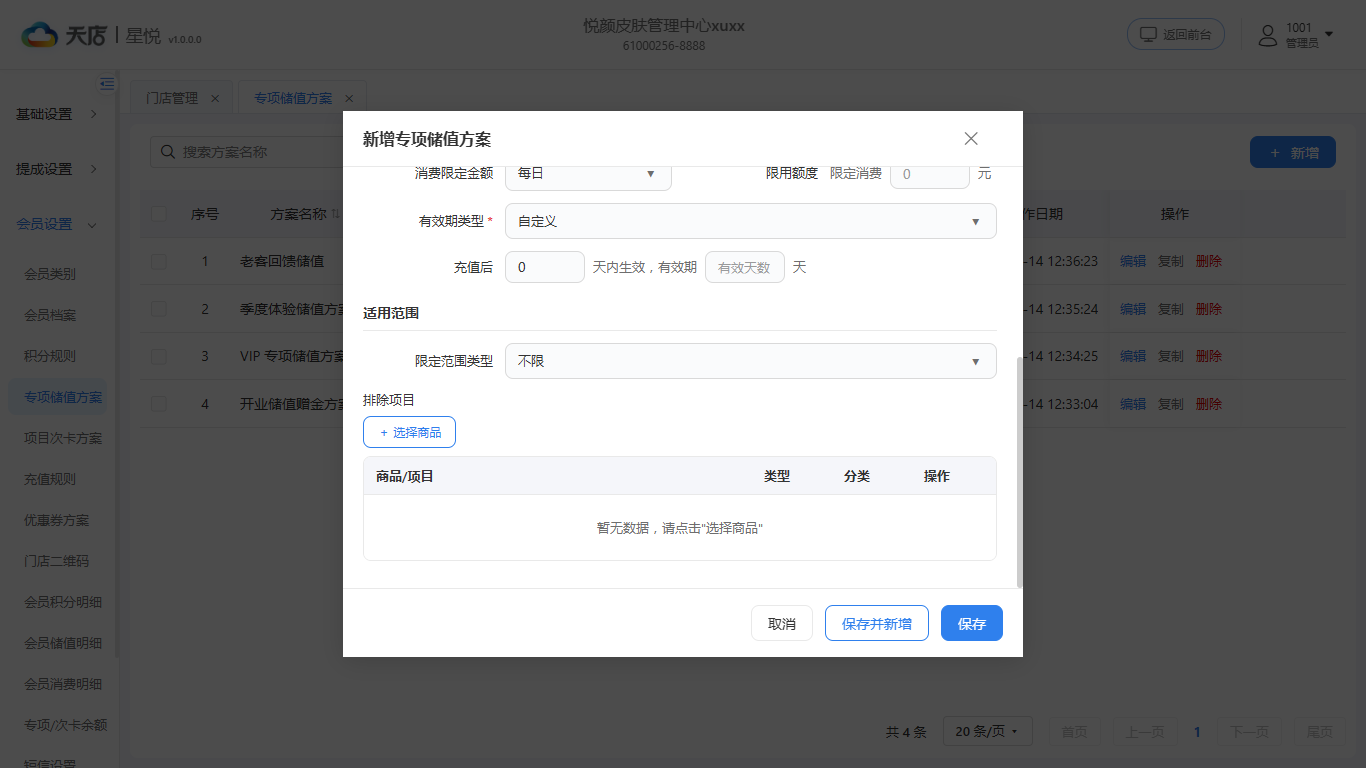Click the sort icon beside 方案名称
Screen dimensions: 1366x768
(x=336, y=214)
